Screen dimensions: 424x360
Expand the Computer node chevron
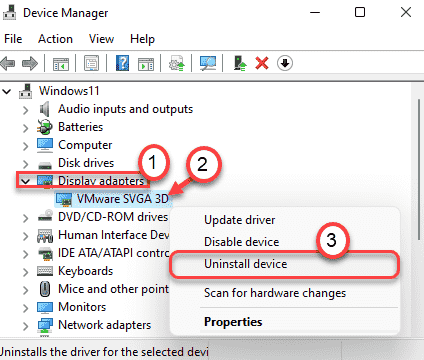26,146
